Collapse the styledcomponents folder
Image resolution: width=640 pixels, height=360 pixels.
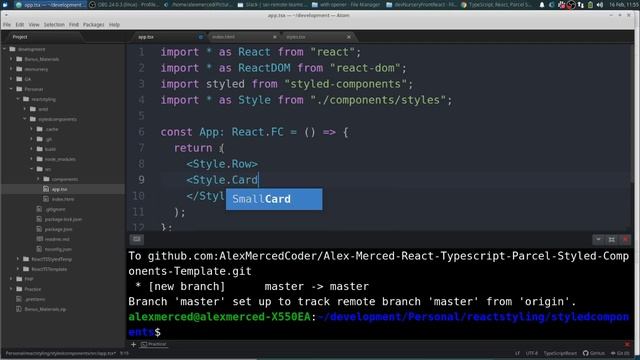tap(25, 119)
